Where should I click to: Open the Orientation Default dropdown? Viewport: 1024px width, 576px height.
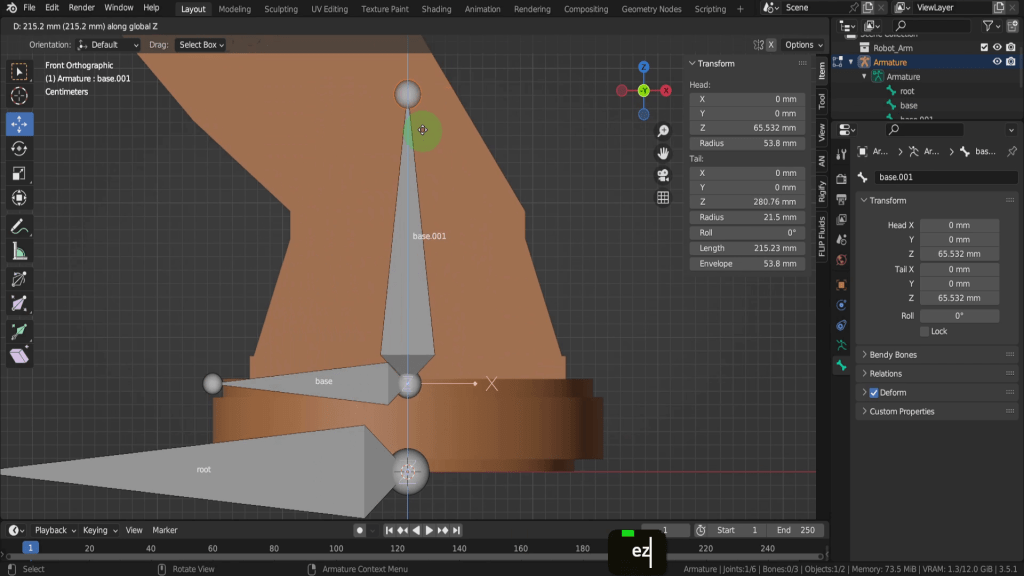click(107, 45)
